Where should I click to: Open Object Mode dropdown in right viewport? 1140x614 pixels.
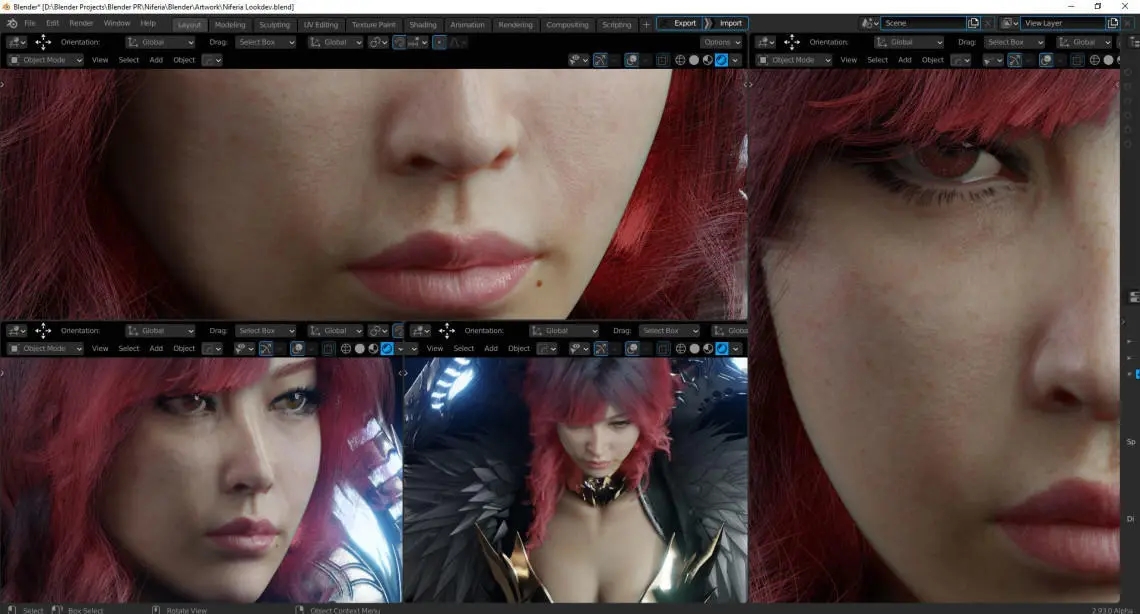point(793,60)
